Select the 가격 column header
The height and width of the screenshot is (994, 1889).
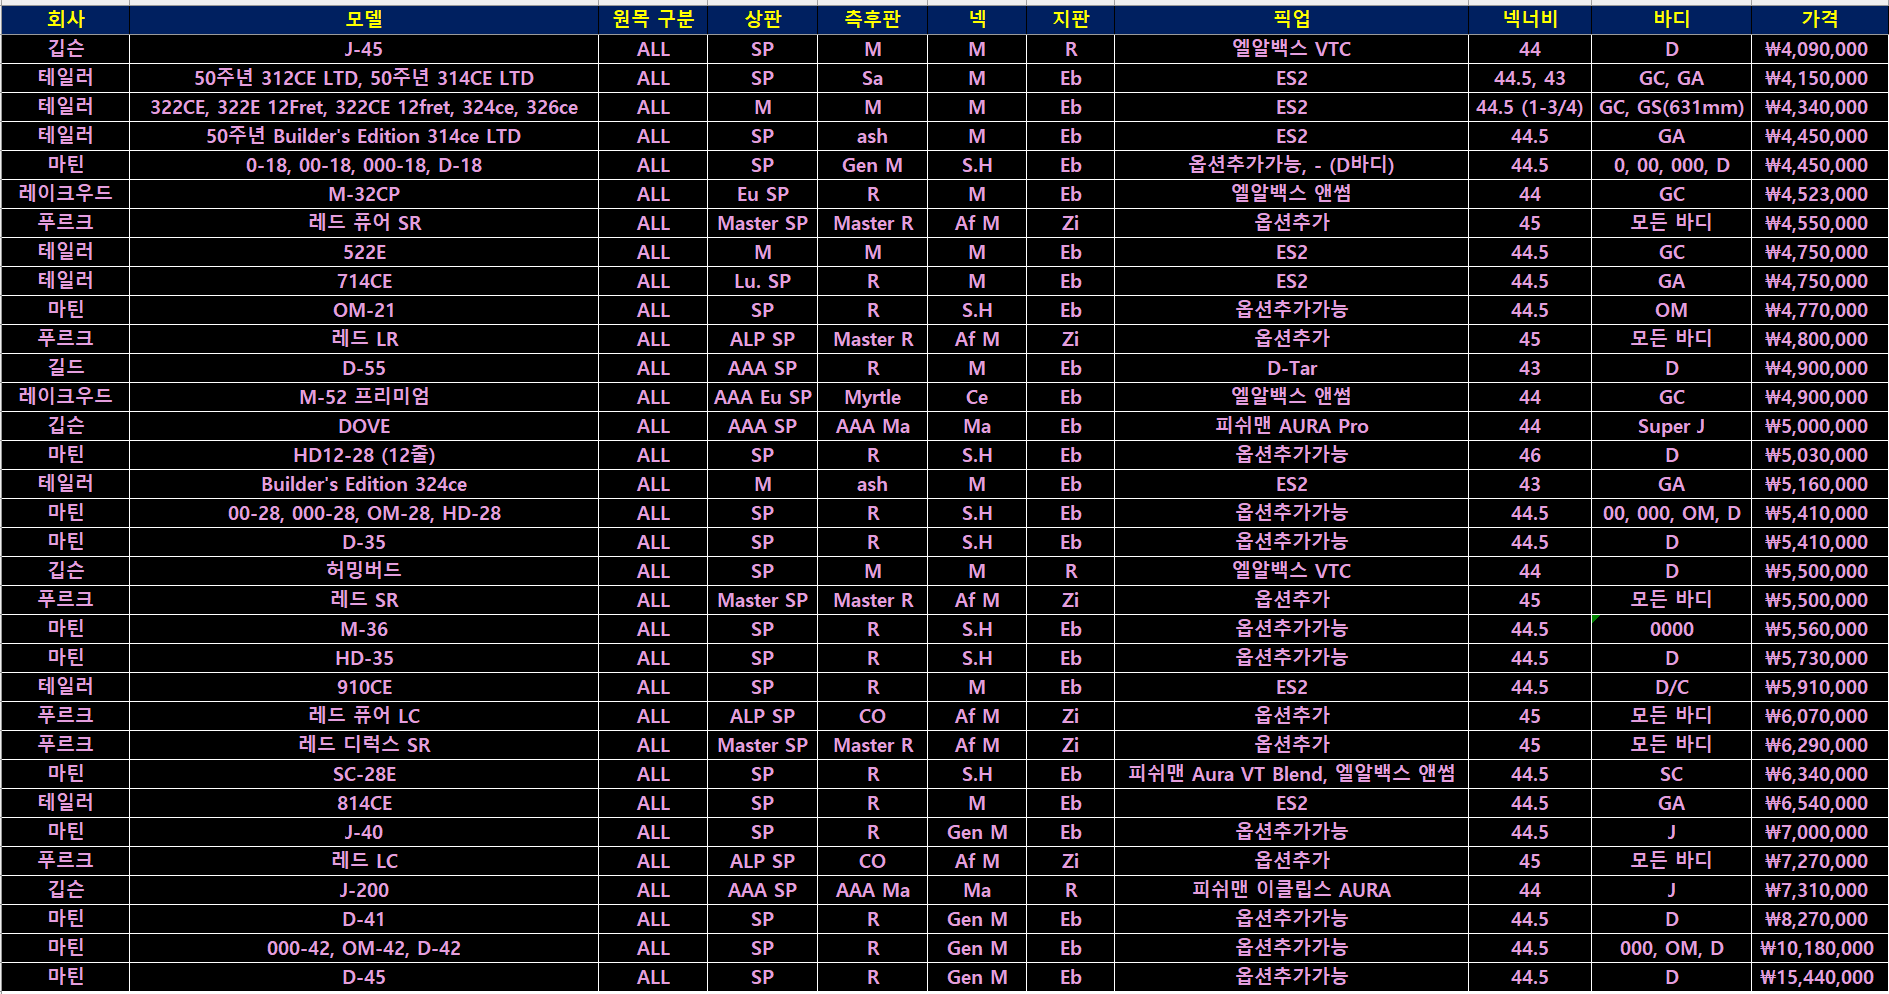coord(1819,19)
